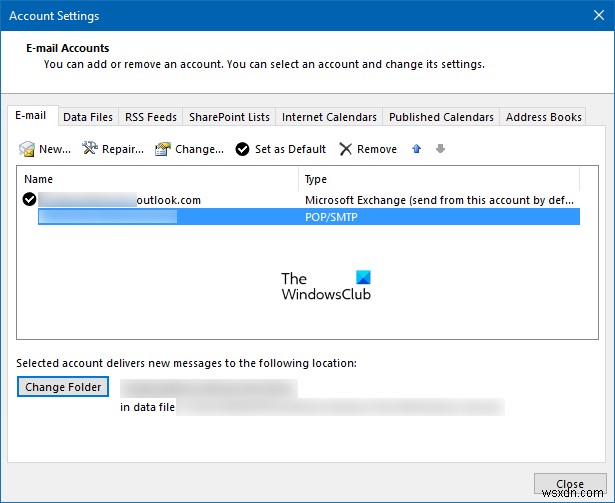Screen dimensions: 615x503
Task: Click default checkmark beside outlook.com account
Action: click(x=29, y=199)
